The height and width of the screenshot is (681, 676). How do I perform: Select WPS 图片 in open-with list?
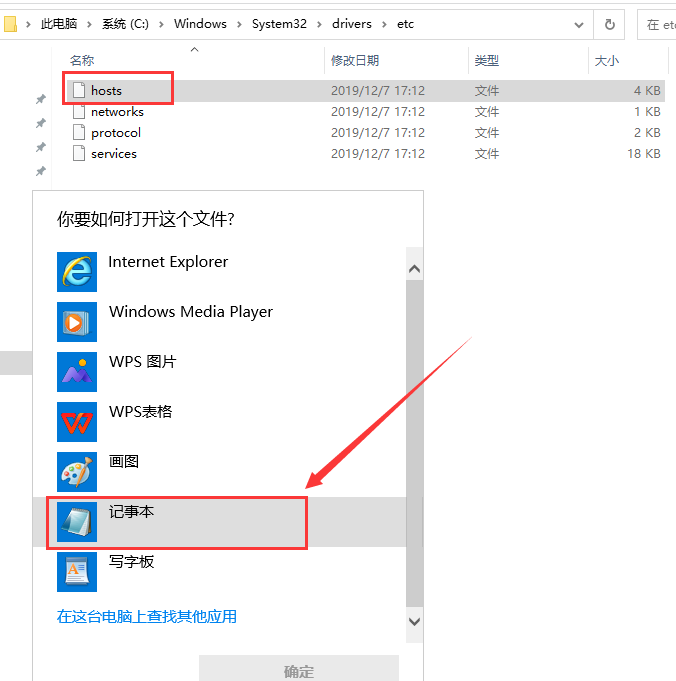point(219,372)
